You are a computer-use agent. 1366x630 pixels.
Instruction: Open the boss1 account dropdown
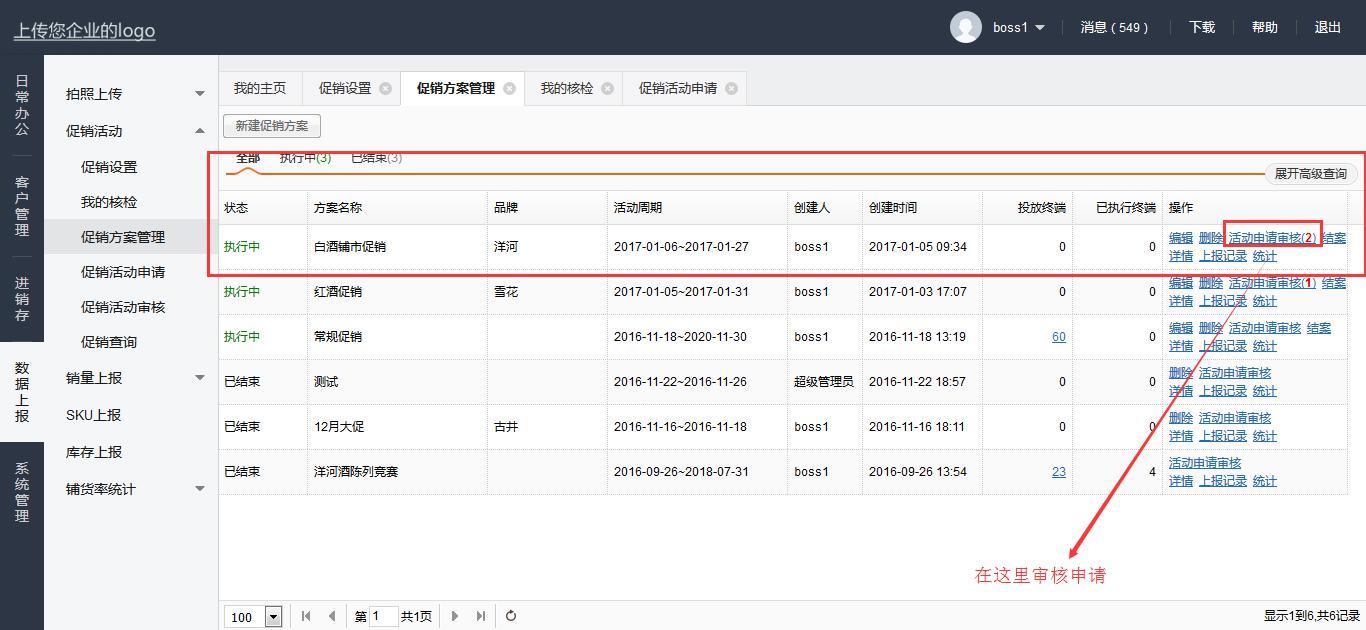tap(1040, 28)
